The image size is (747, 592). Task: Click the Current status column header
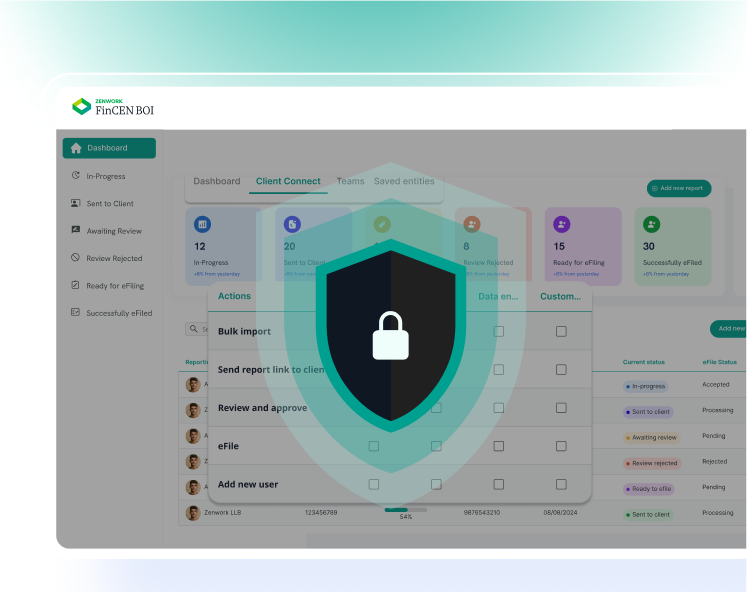(644, 362)
